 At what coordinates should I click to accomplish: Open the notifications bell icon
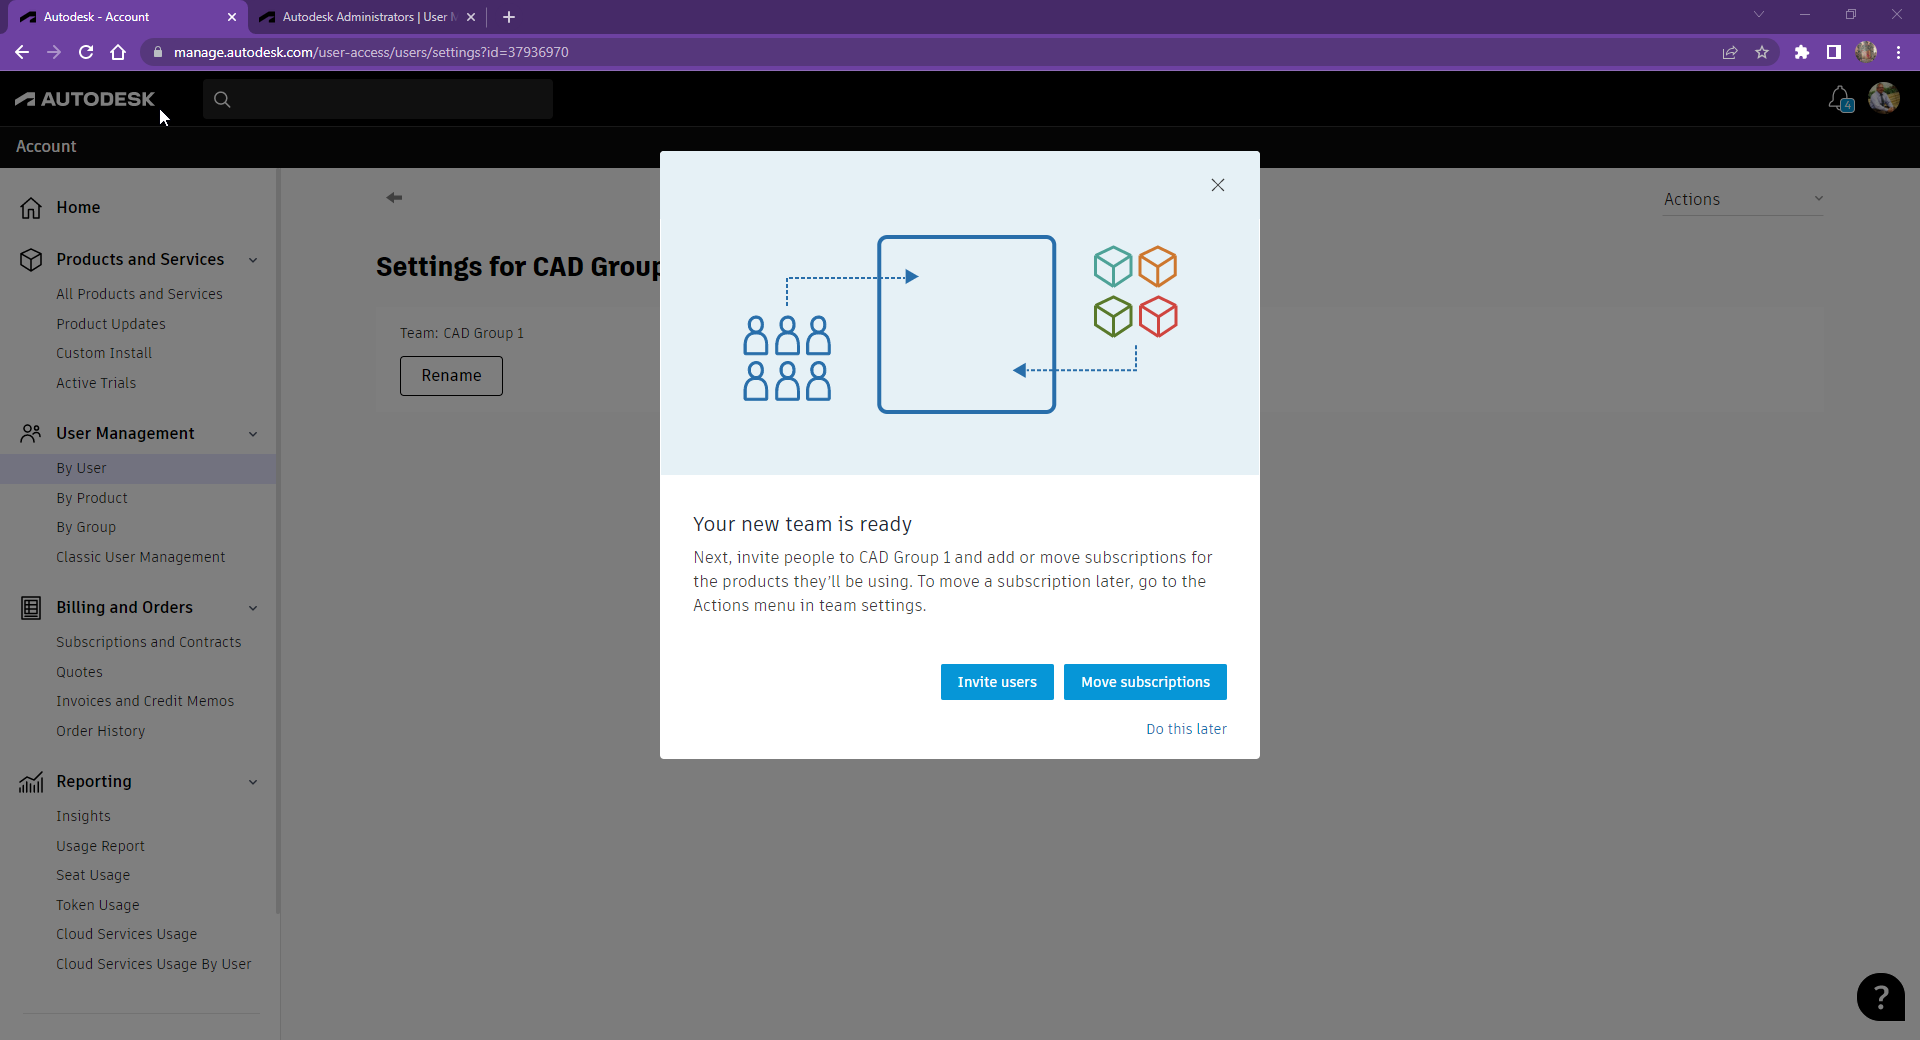click(1839, 98)
